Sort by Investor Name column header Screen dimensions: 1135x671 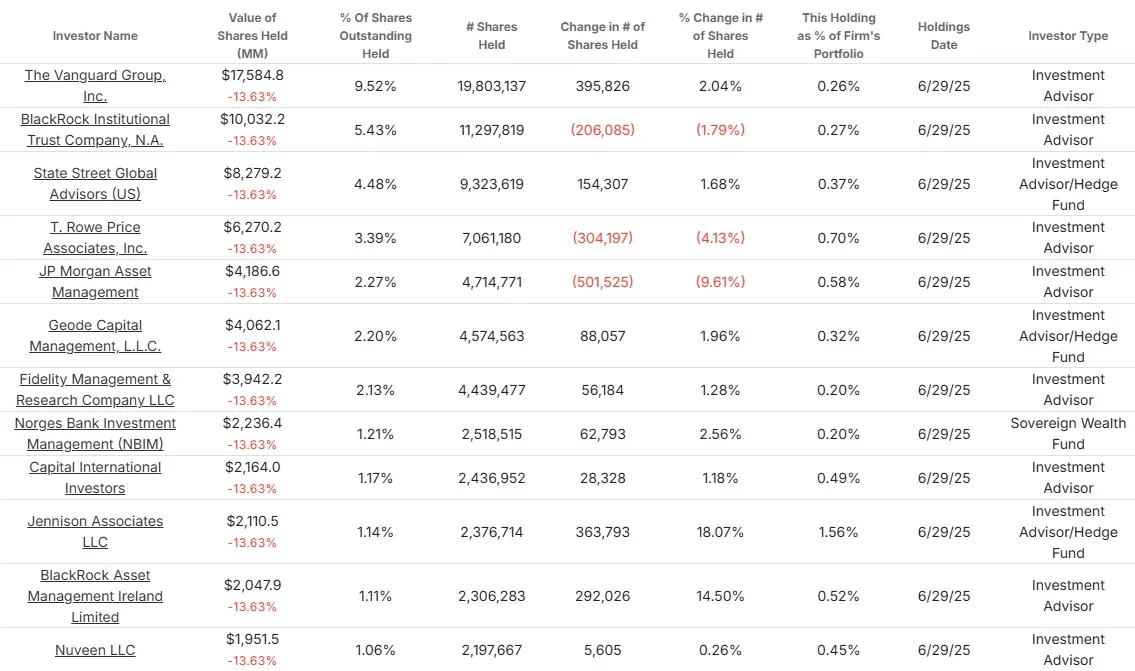[x=95, y=35]
